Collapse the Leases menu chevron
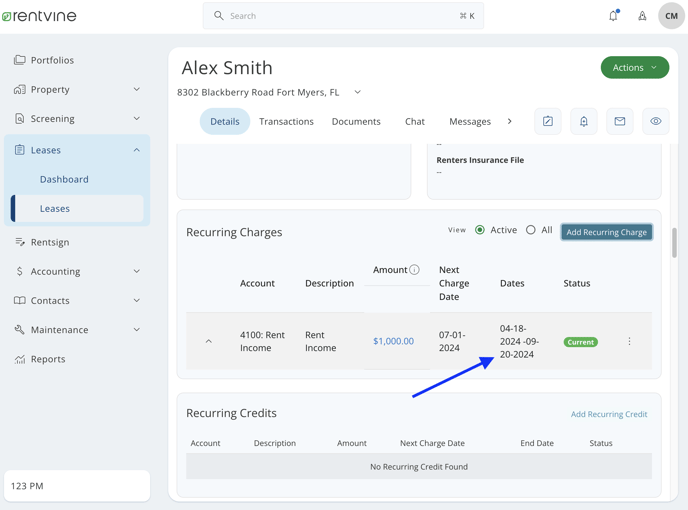688x510 pixels. [137, 150]
